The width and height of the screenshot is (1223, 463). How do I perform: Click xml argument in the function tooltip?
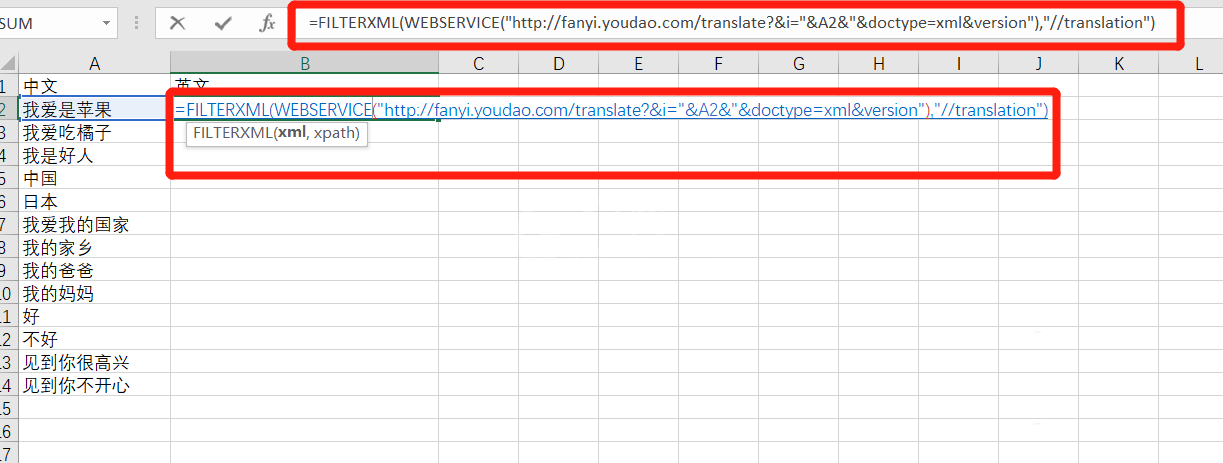click(x=291, y=133)
